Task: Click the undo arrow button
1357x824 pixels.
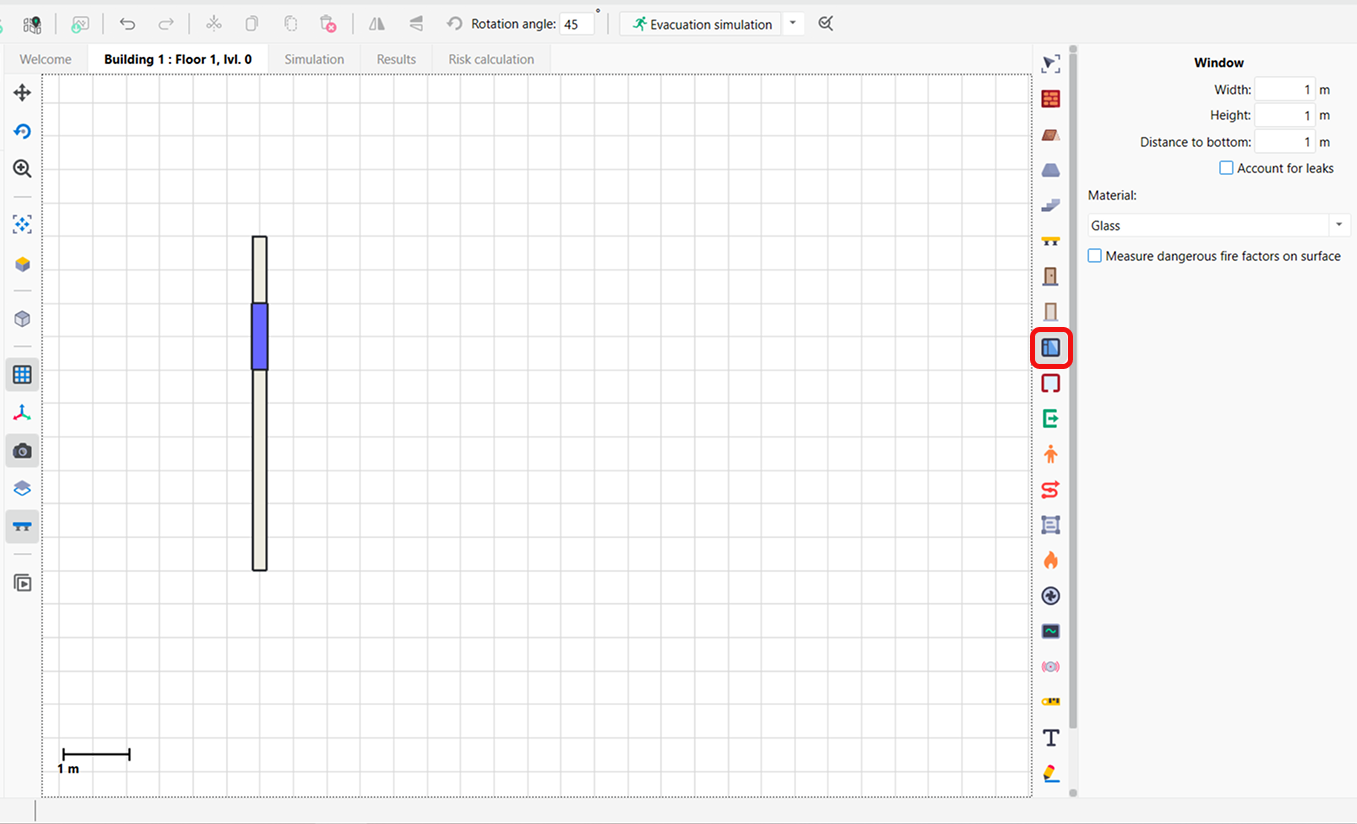Action: click(128, 24)
